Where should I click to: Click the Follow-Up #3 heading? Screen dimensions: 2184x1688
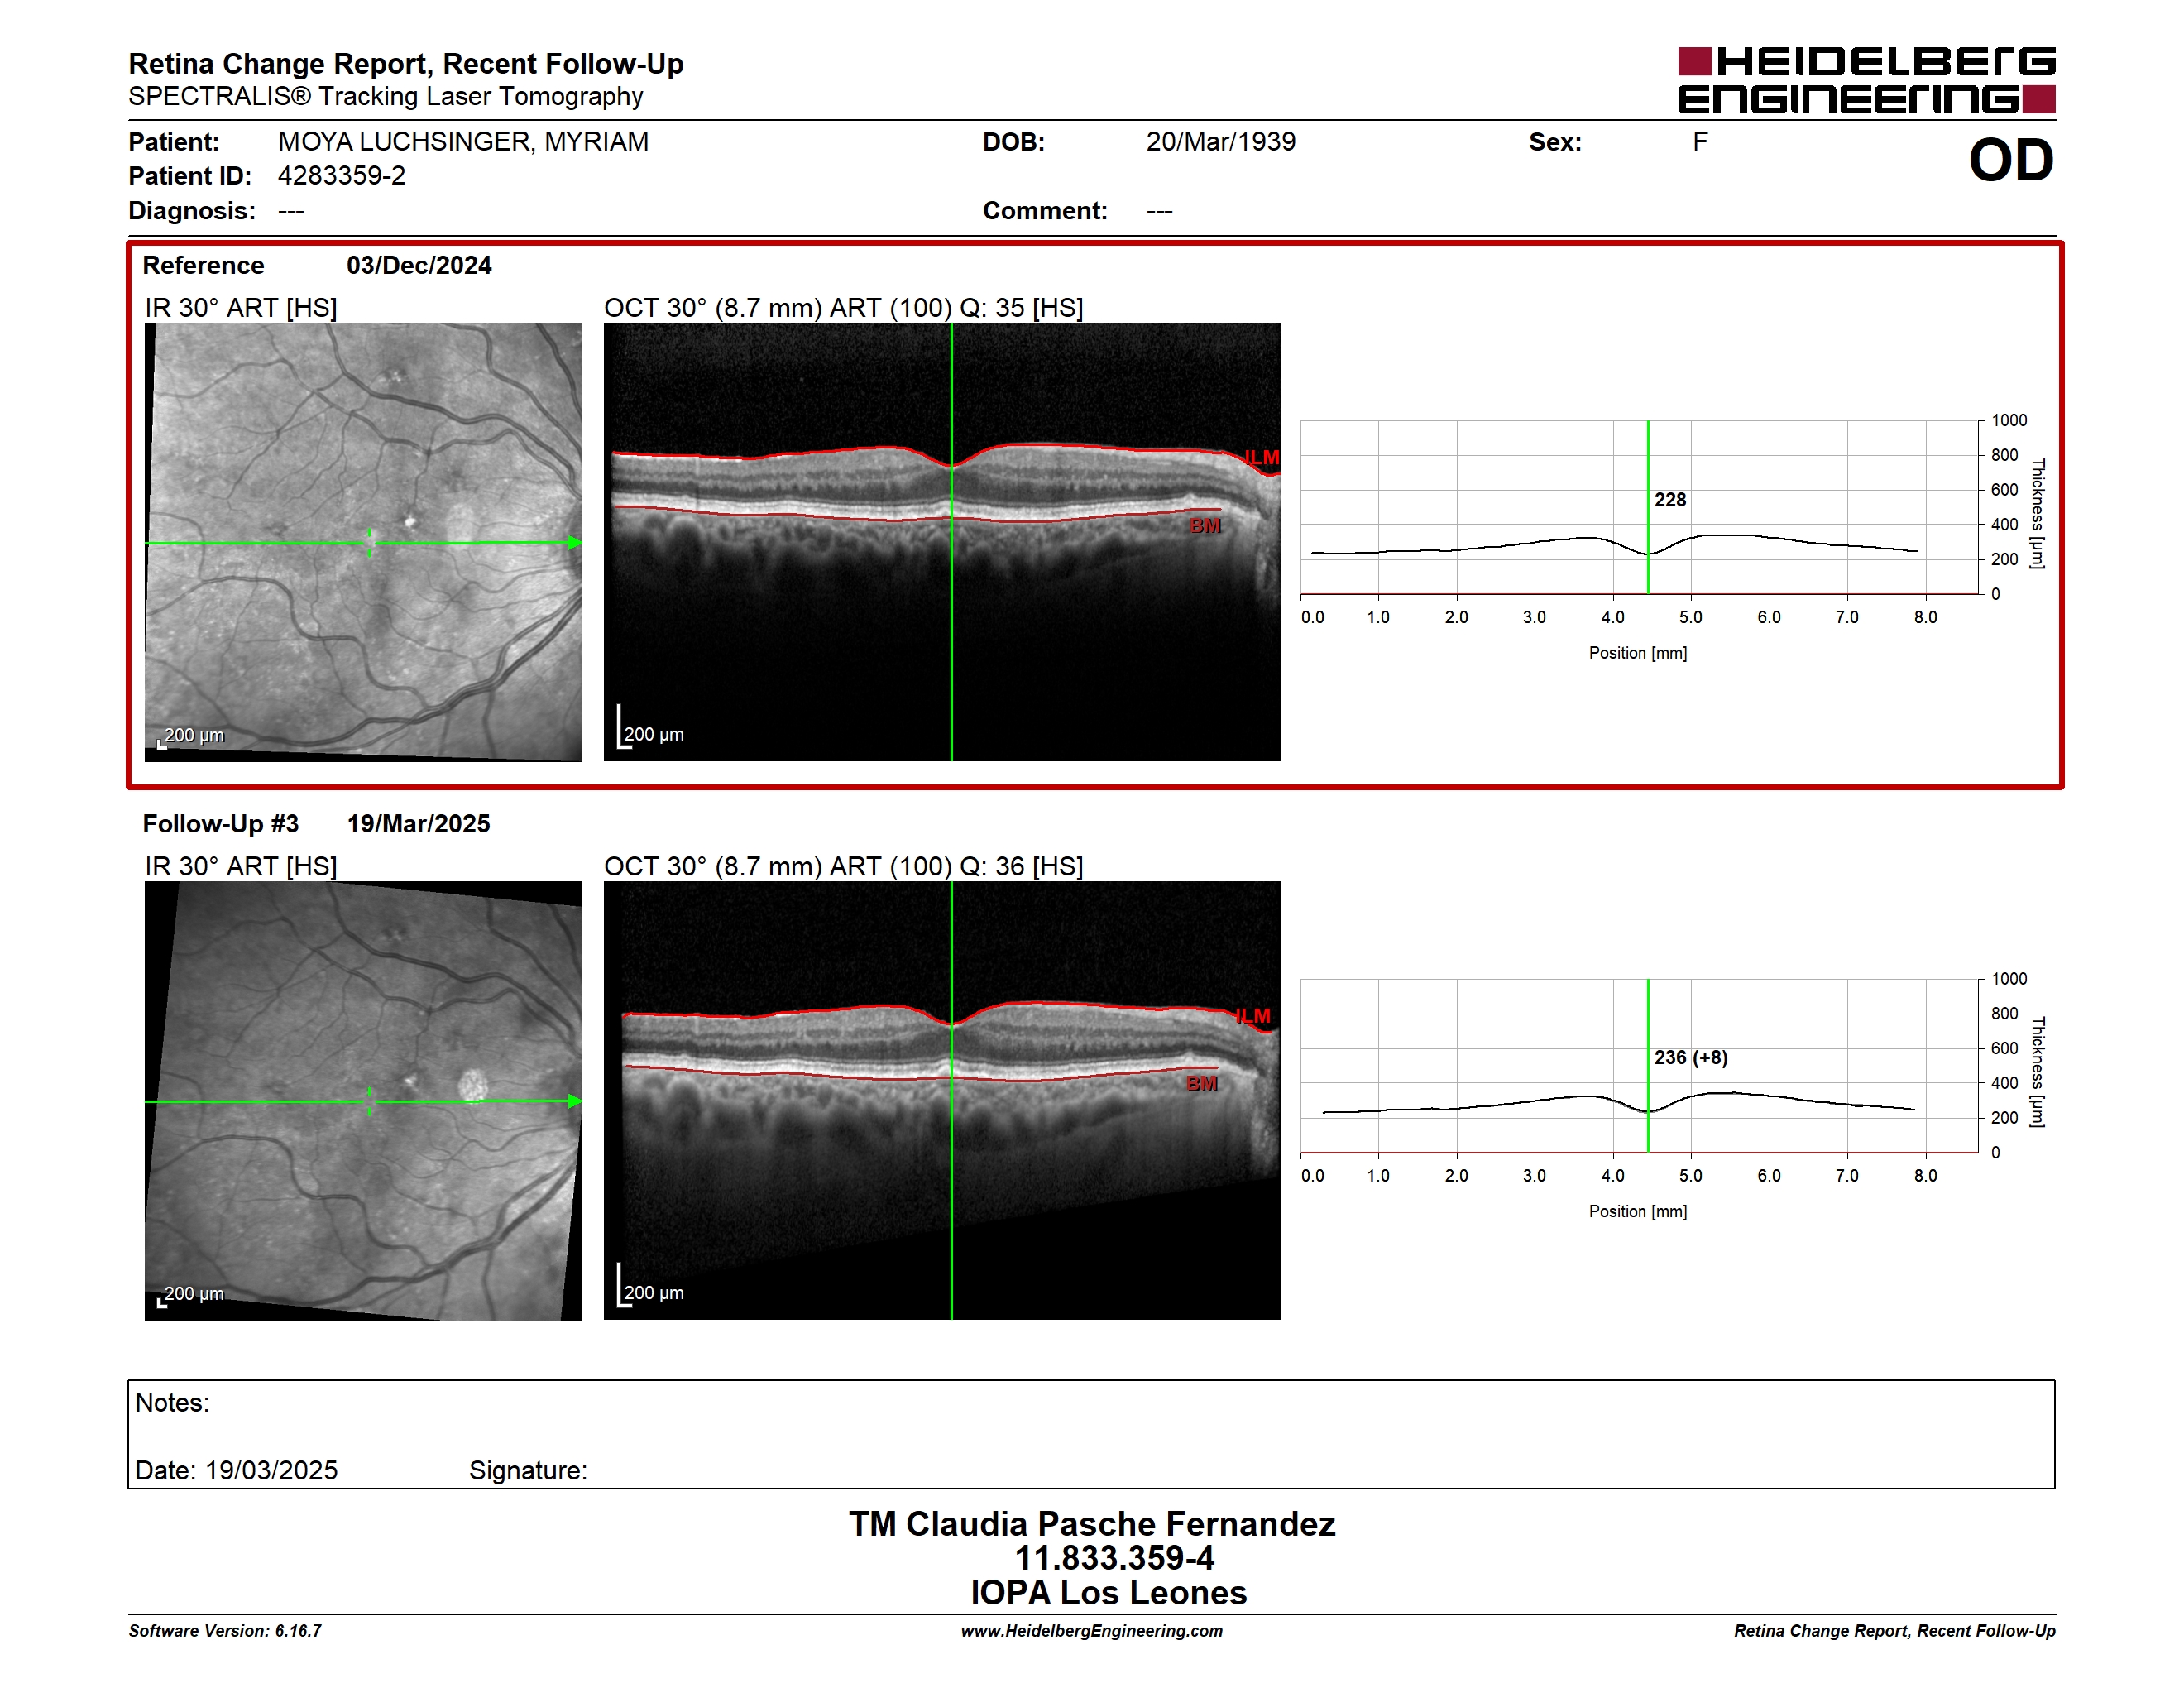[220, 824]
